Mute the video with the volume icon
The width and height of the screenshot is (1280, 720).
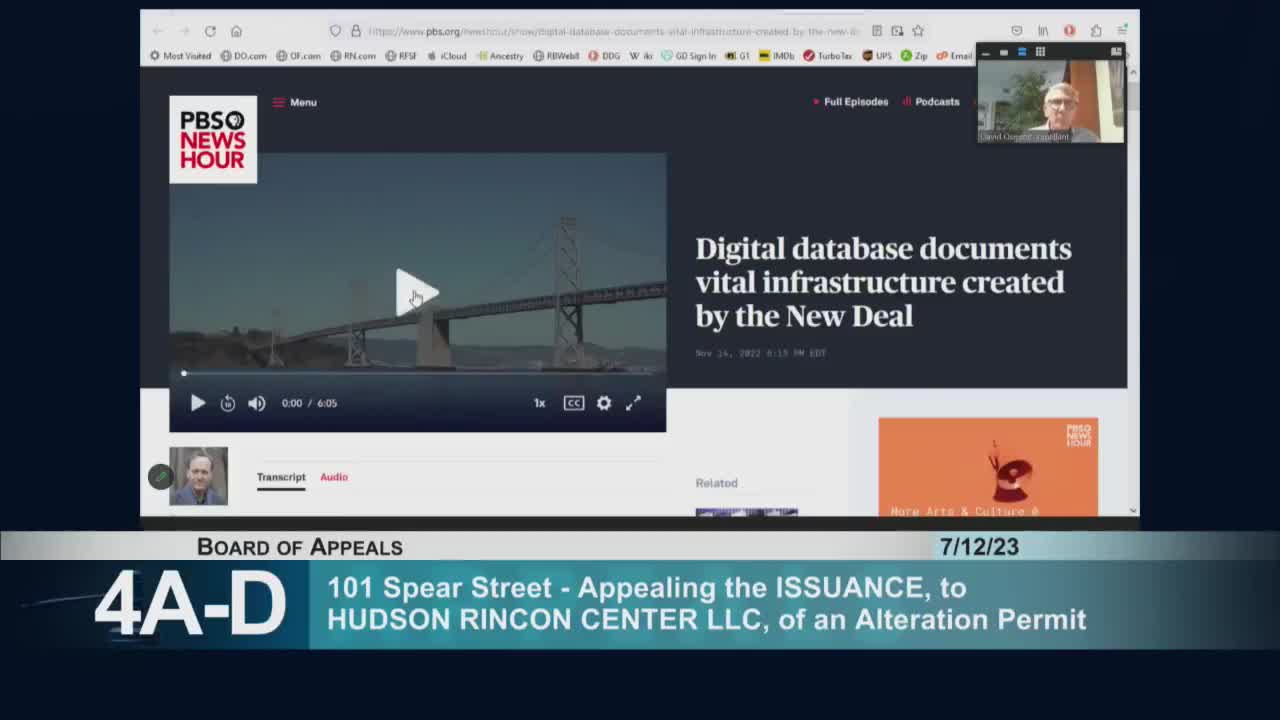click(257, 403)
